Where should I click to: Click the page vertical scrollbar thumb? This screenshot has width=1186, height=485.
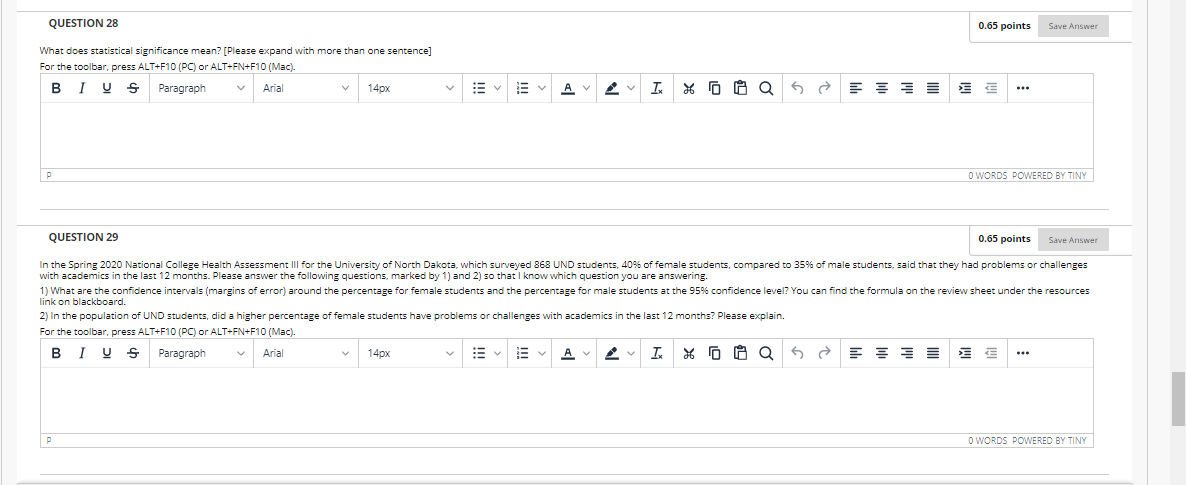[1178, 399]
